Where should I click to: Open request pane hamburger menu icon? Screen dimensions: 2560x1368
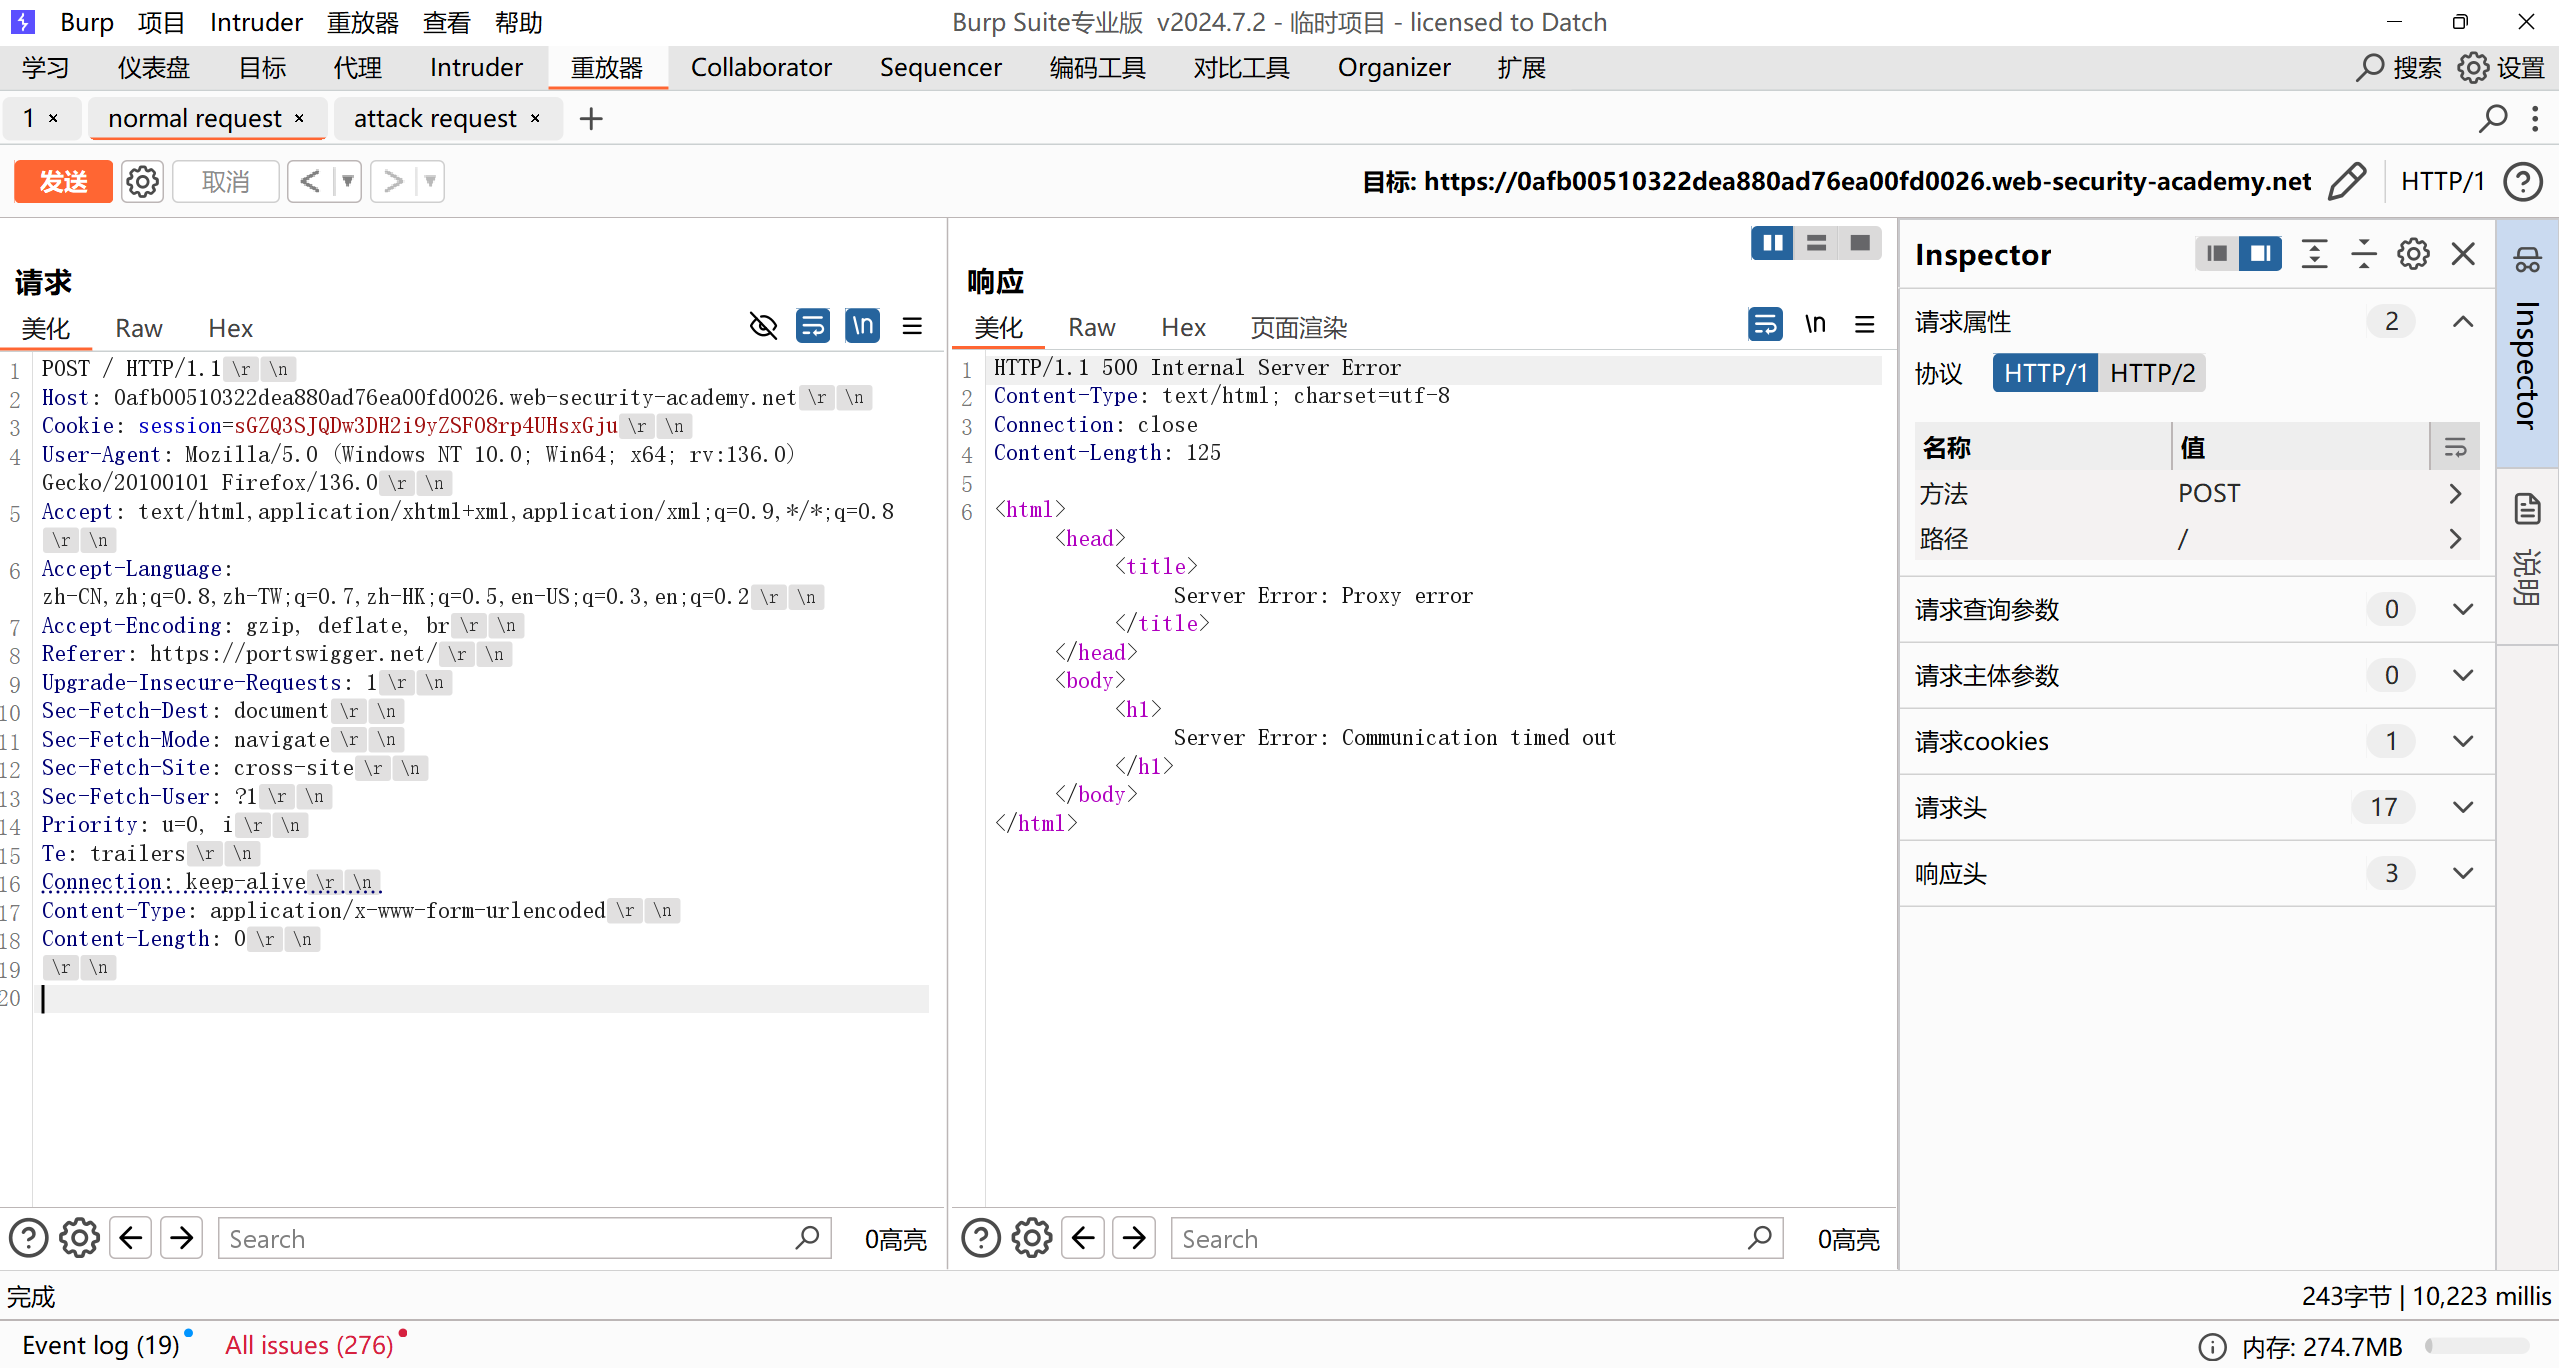[911, 326]
